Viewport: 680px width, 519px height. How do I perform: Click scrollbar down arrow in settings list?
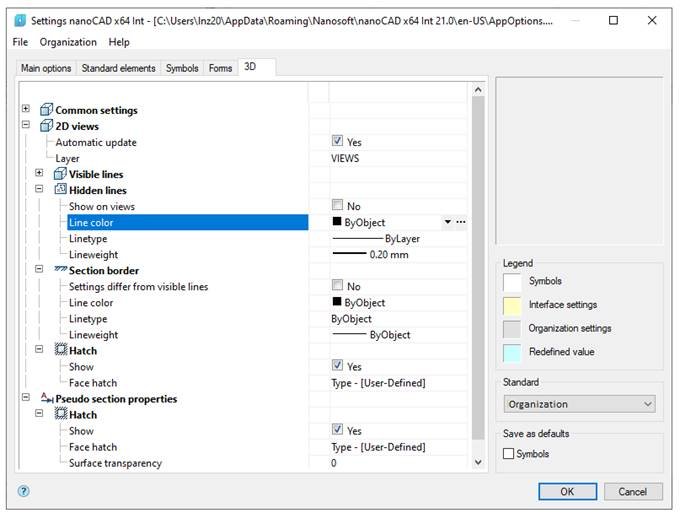coord(478,462)
